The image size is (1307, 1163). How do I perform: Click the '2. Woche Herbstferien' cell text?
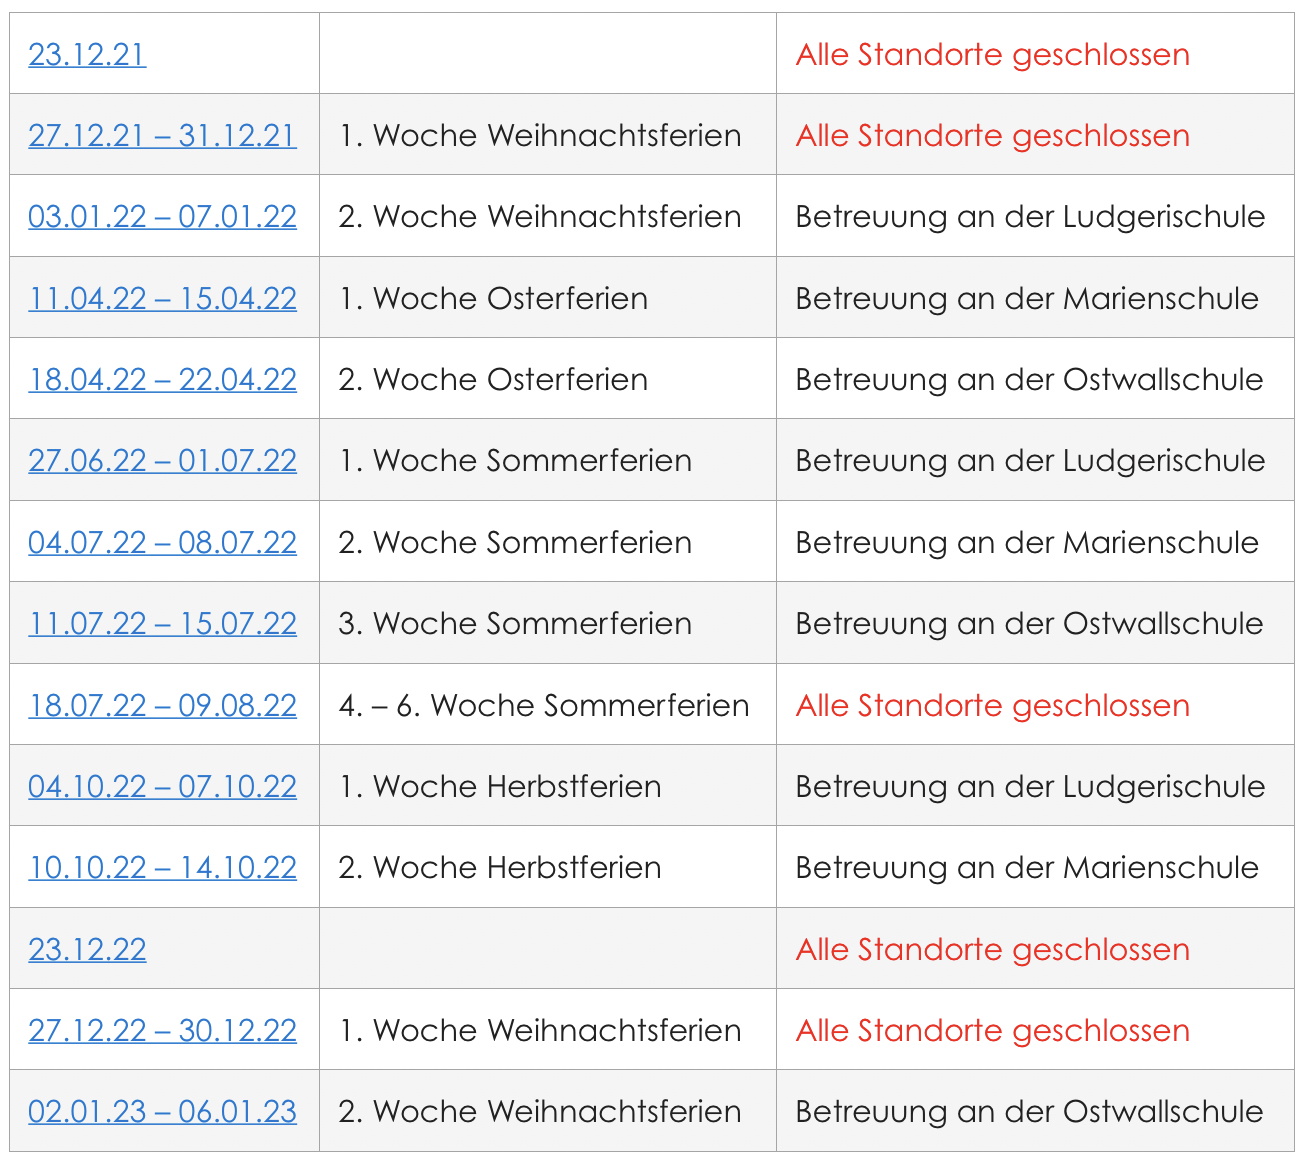499,867
